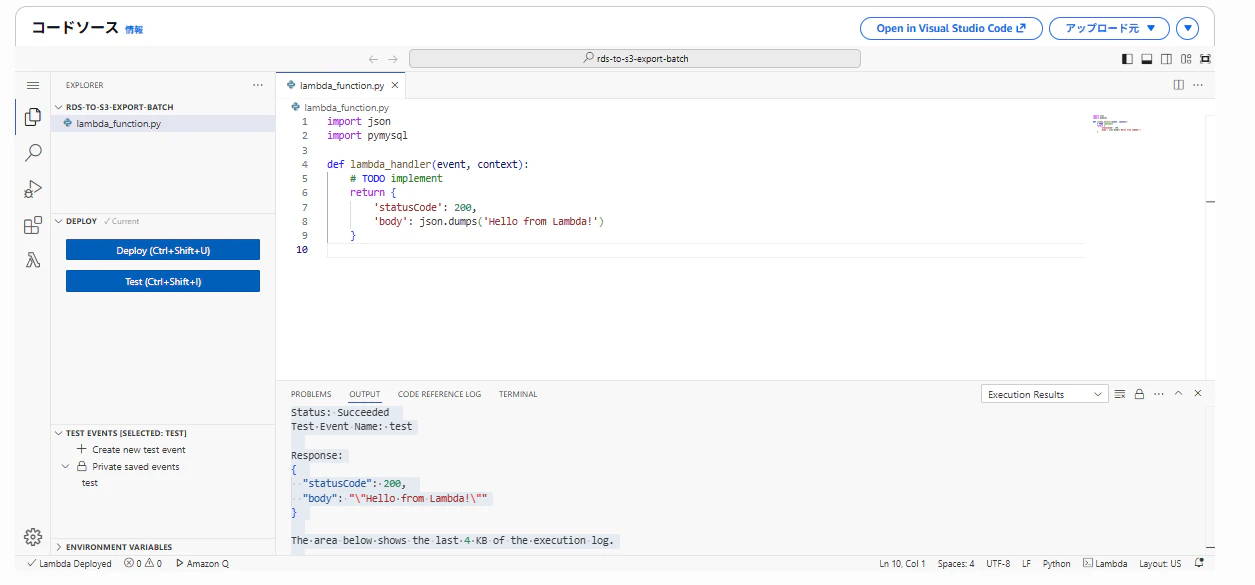Toggle the primary side bar layout
1255x585 pixels.
[1128, 59]
